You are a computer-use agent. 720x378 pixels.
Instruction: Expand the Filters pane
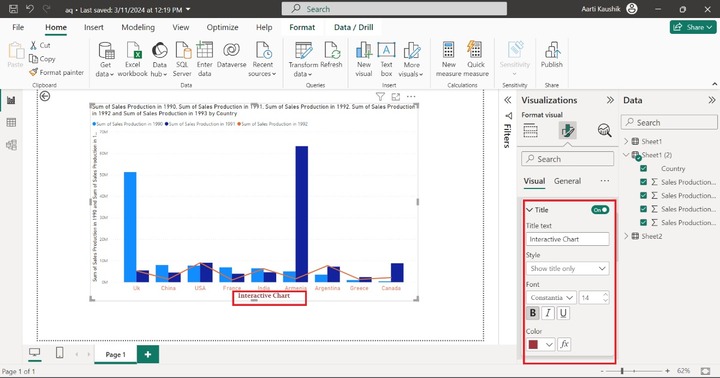click(507, 100)
